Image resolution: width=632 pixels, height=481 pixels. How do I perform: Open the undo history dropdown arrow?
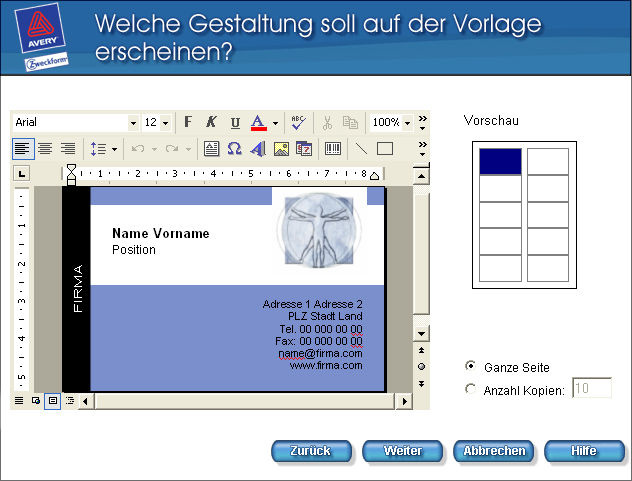154,149
